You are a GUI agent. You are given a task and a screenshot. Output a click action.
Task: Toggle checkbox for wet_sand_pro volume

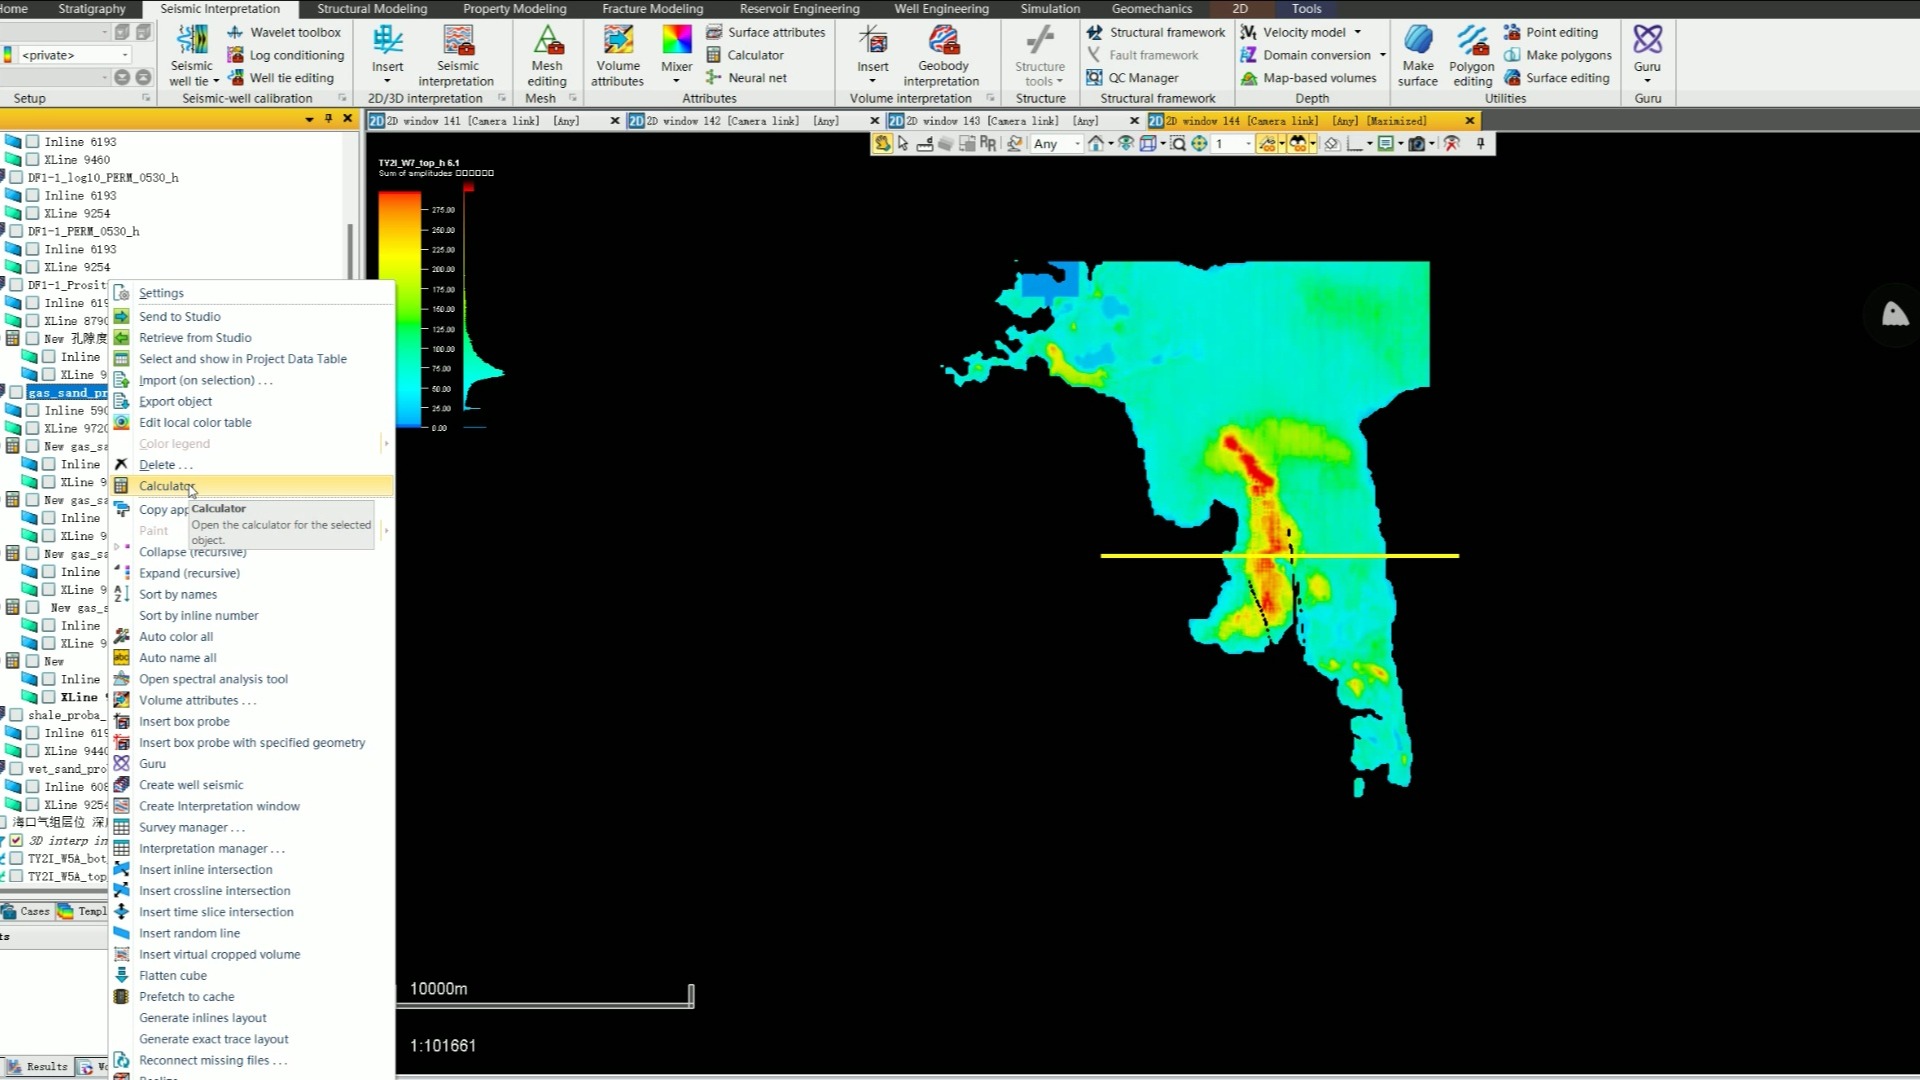(x=17, y=769)
